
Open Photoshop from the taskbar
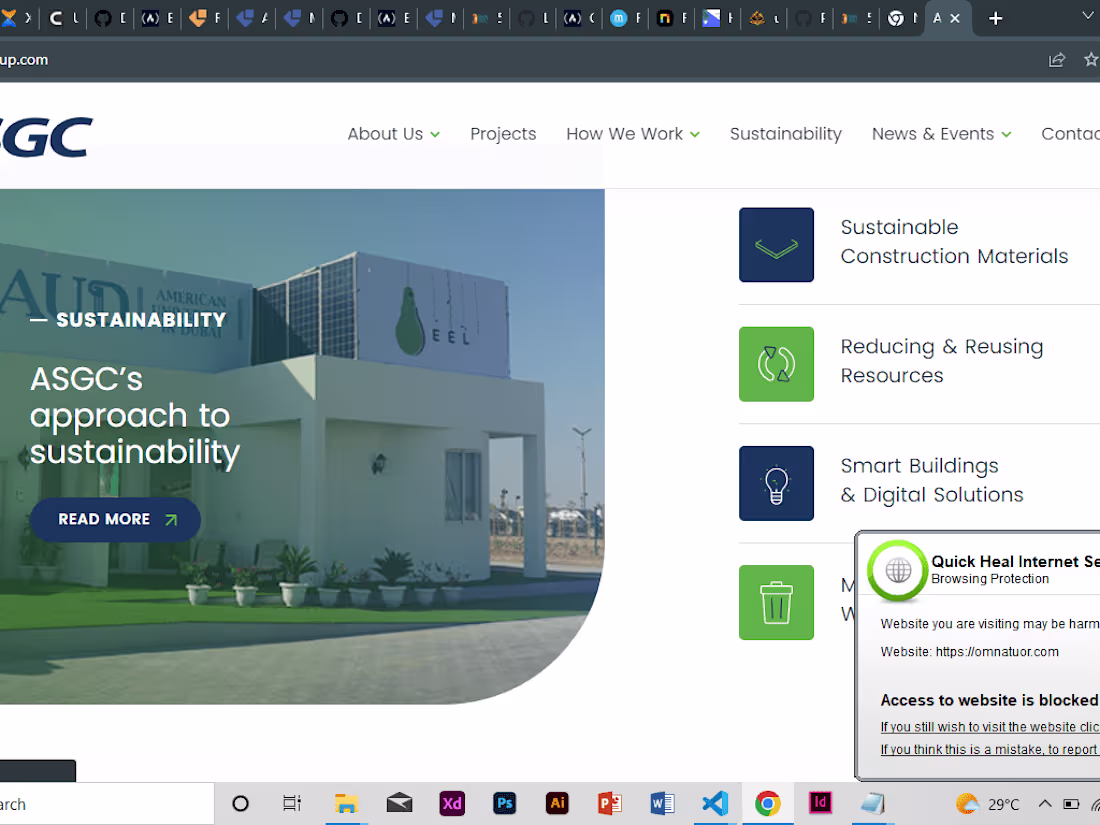click(504, 803)
